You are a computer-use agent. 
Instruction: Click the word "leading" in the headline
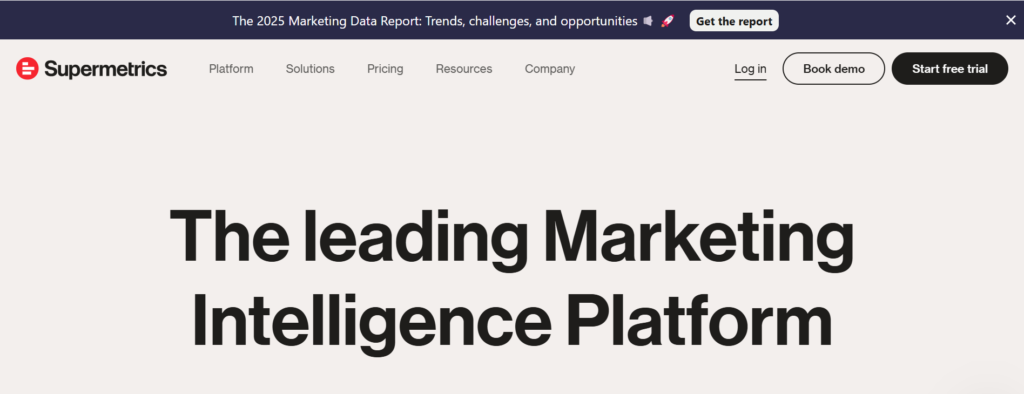tap(415, 239)
